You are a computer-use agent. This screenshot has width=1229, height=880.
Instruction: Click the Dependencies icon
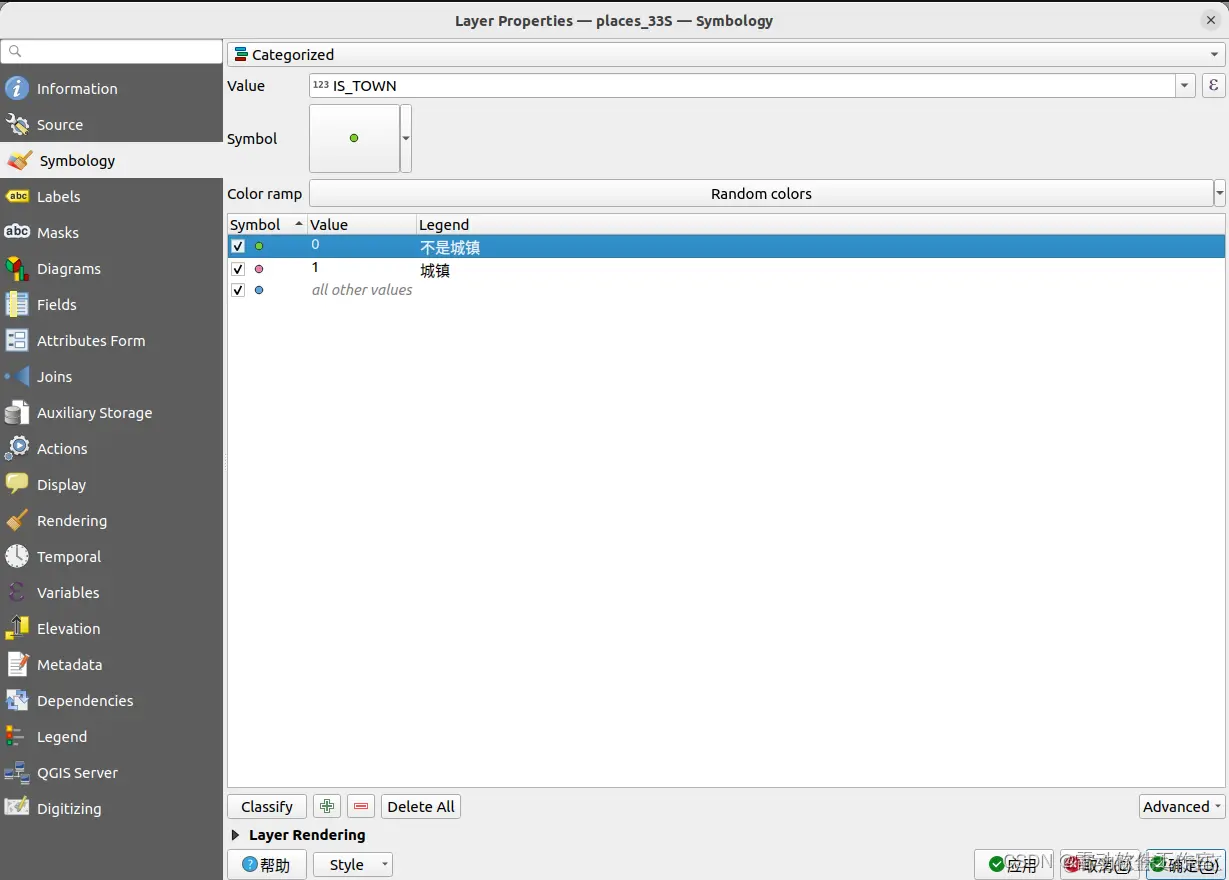pos(17,700)
